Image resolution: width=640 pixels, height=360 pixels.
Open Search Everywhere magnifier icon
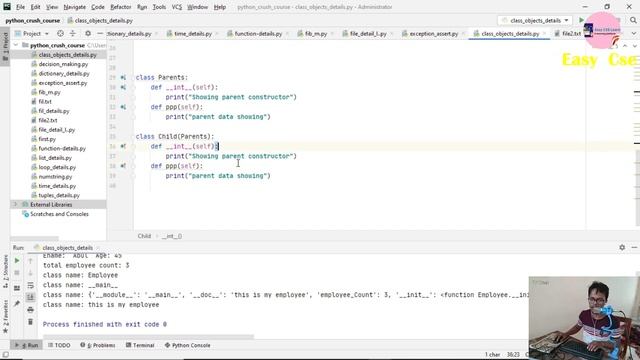click(x=633, y=20)
